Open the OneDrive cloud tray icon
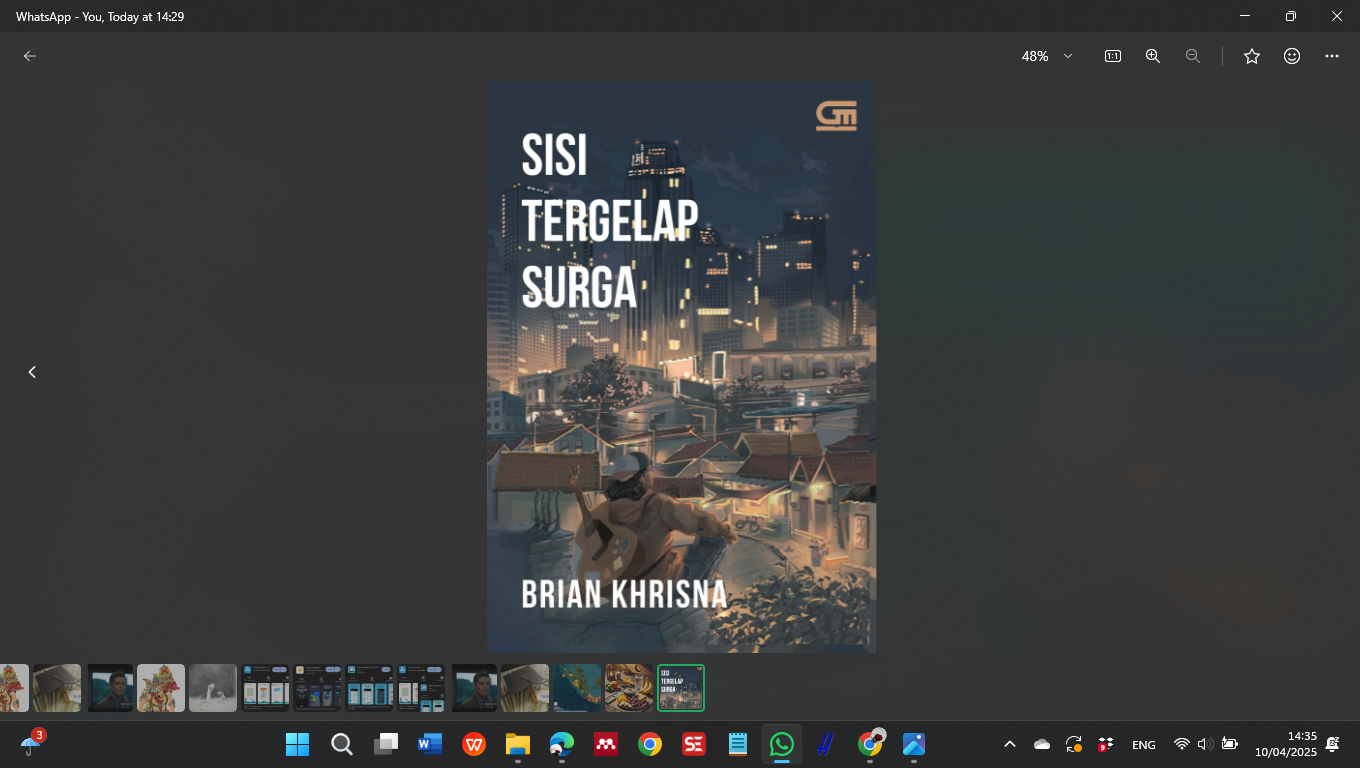Image resolution: width=1360 pixels, height=768 pixels. pyautogui.click(x=1042, y=744)
